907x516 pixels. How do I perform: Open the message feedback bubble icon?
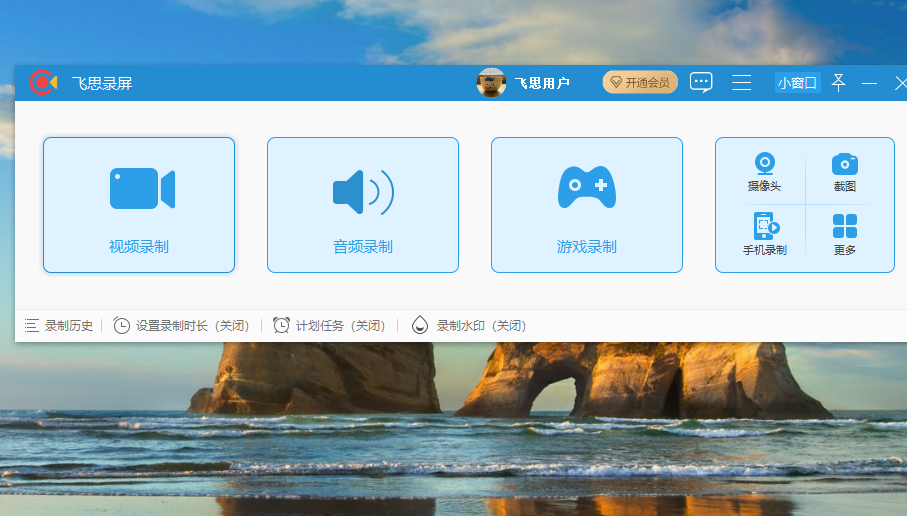click(701, 83)
